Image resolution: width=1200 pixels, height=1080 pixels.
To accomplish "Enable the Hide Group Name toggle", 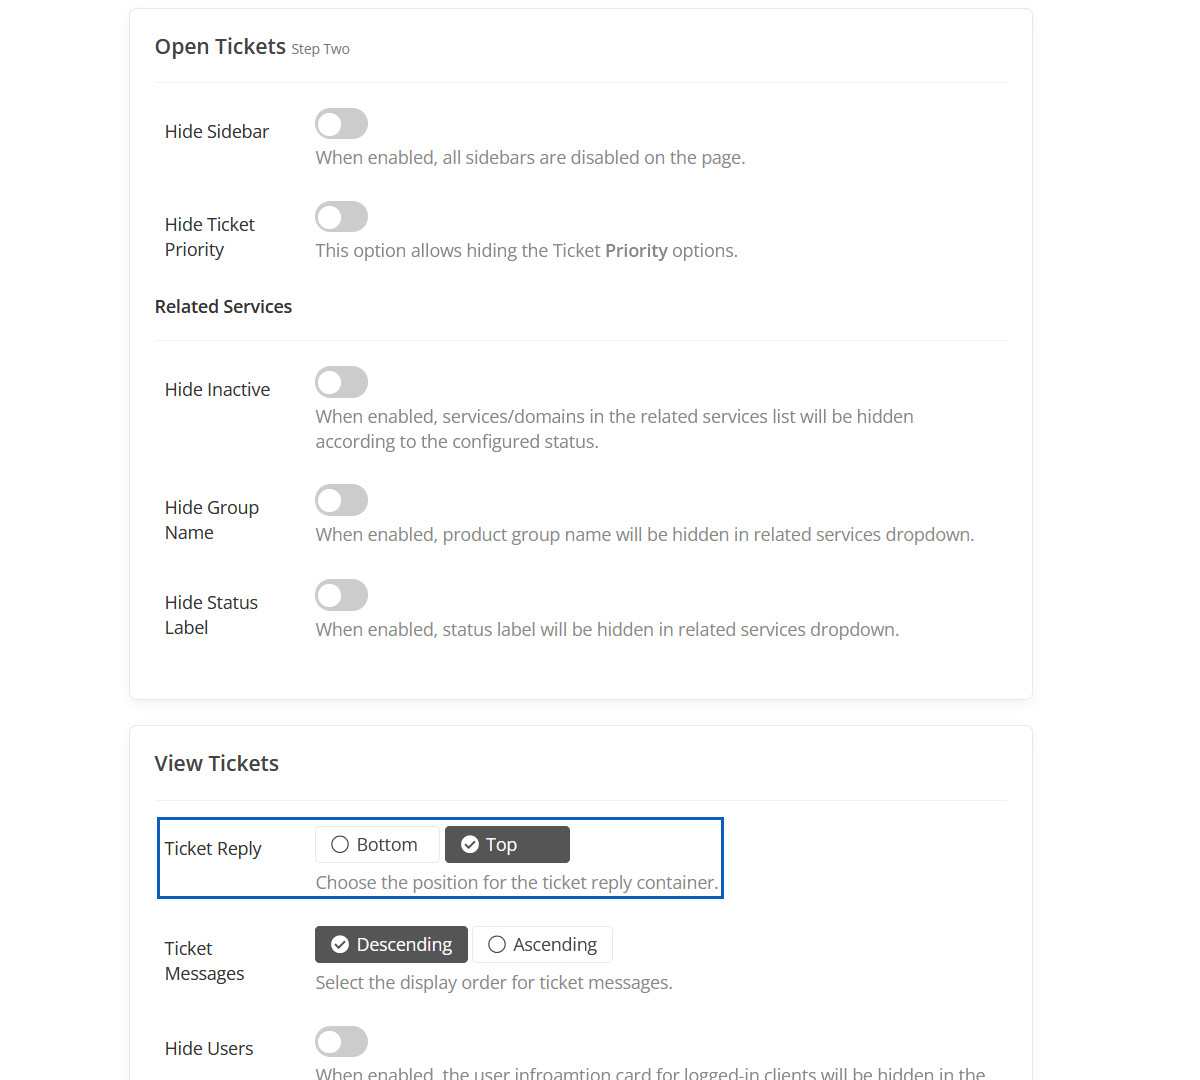I will (341, 500).
